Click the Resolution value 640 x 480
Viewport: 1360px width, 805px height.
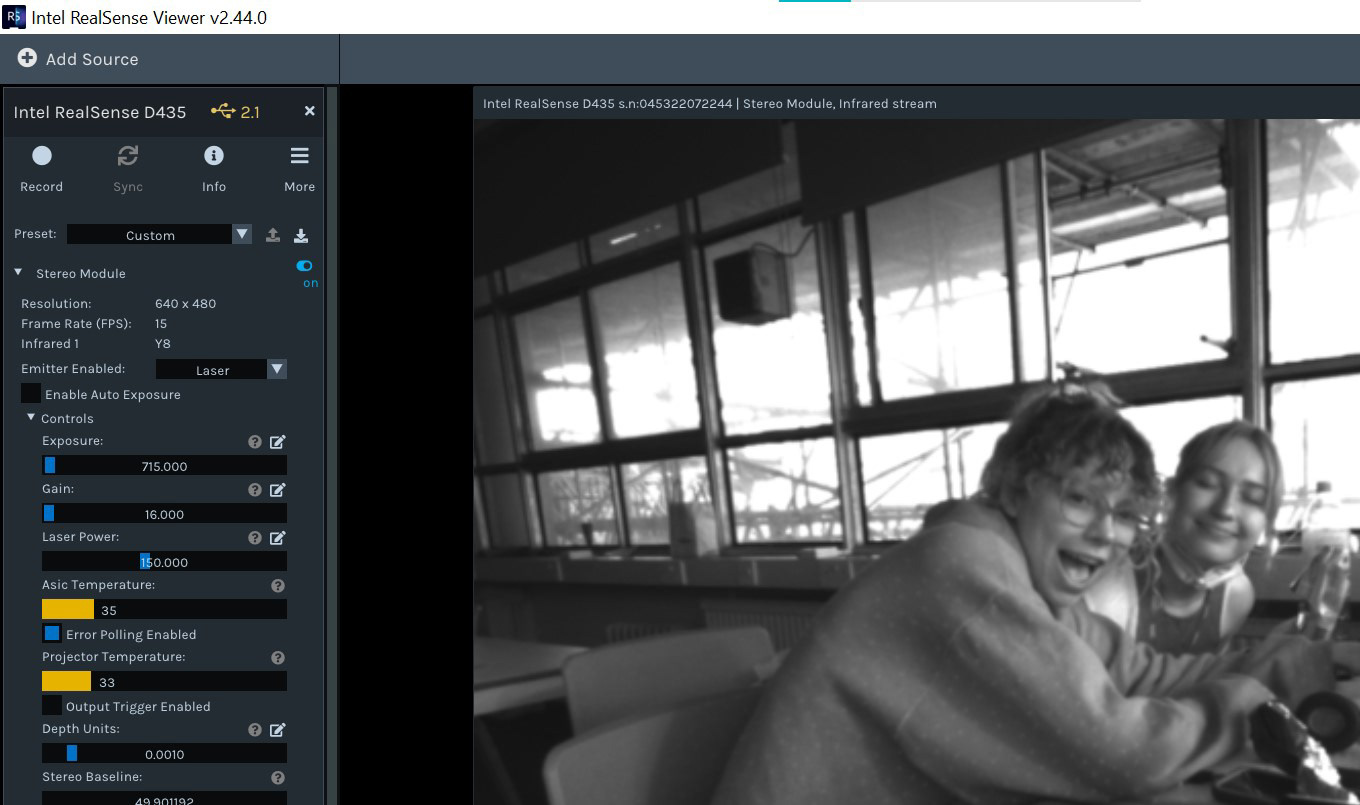[x=185, y=303]
